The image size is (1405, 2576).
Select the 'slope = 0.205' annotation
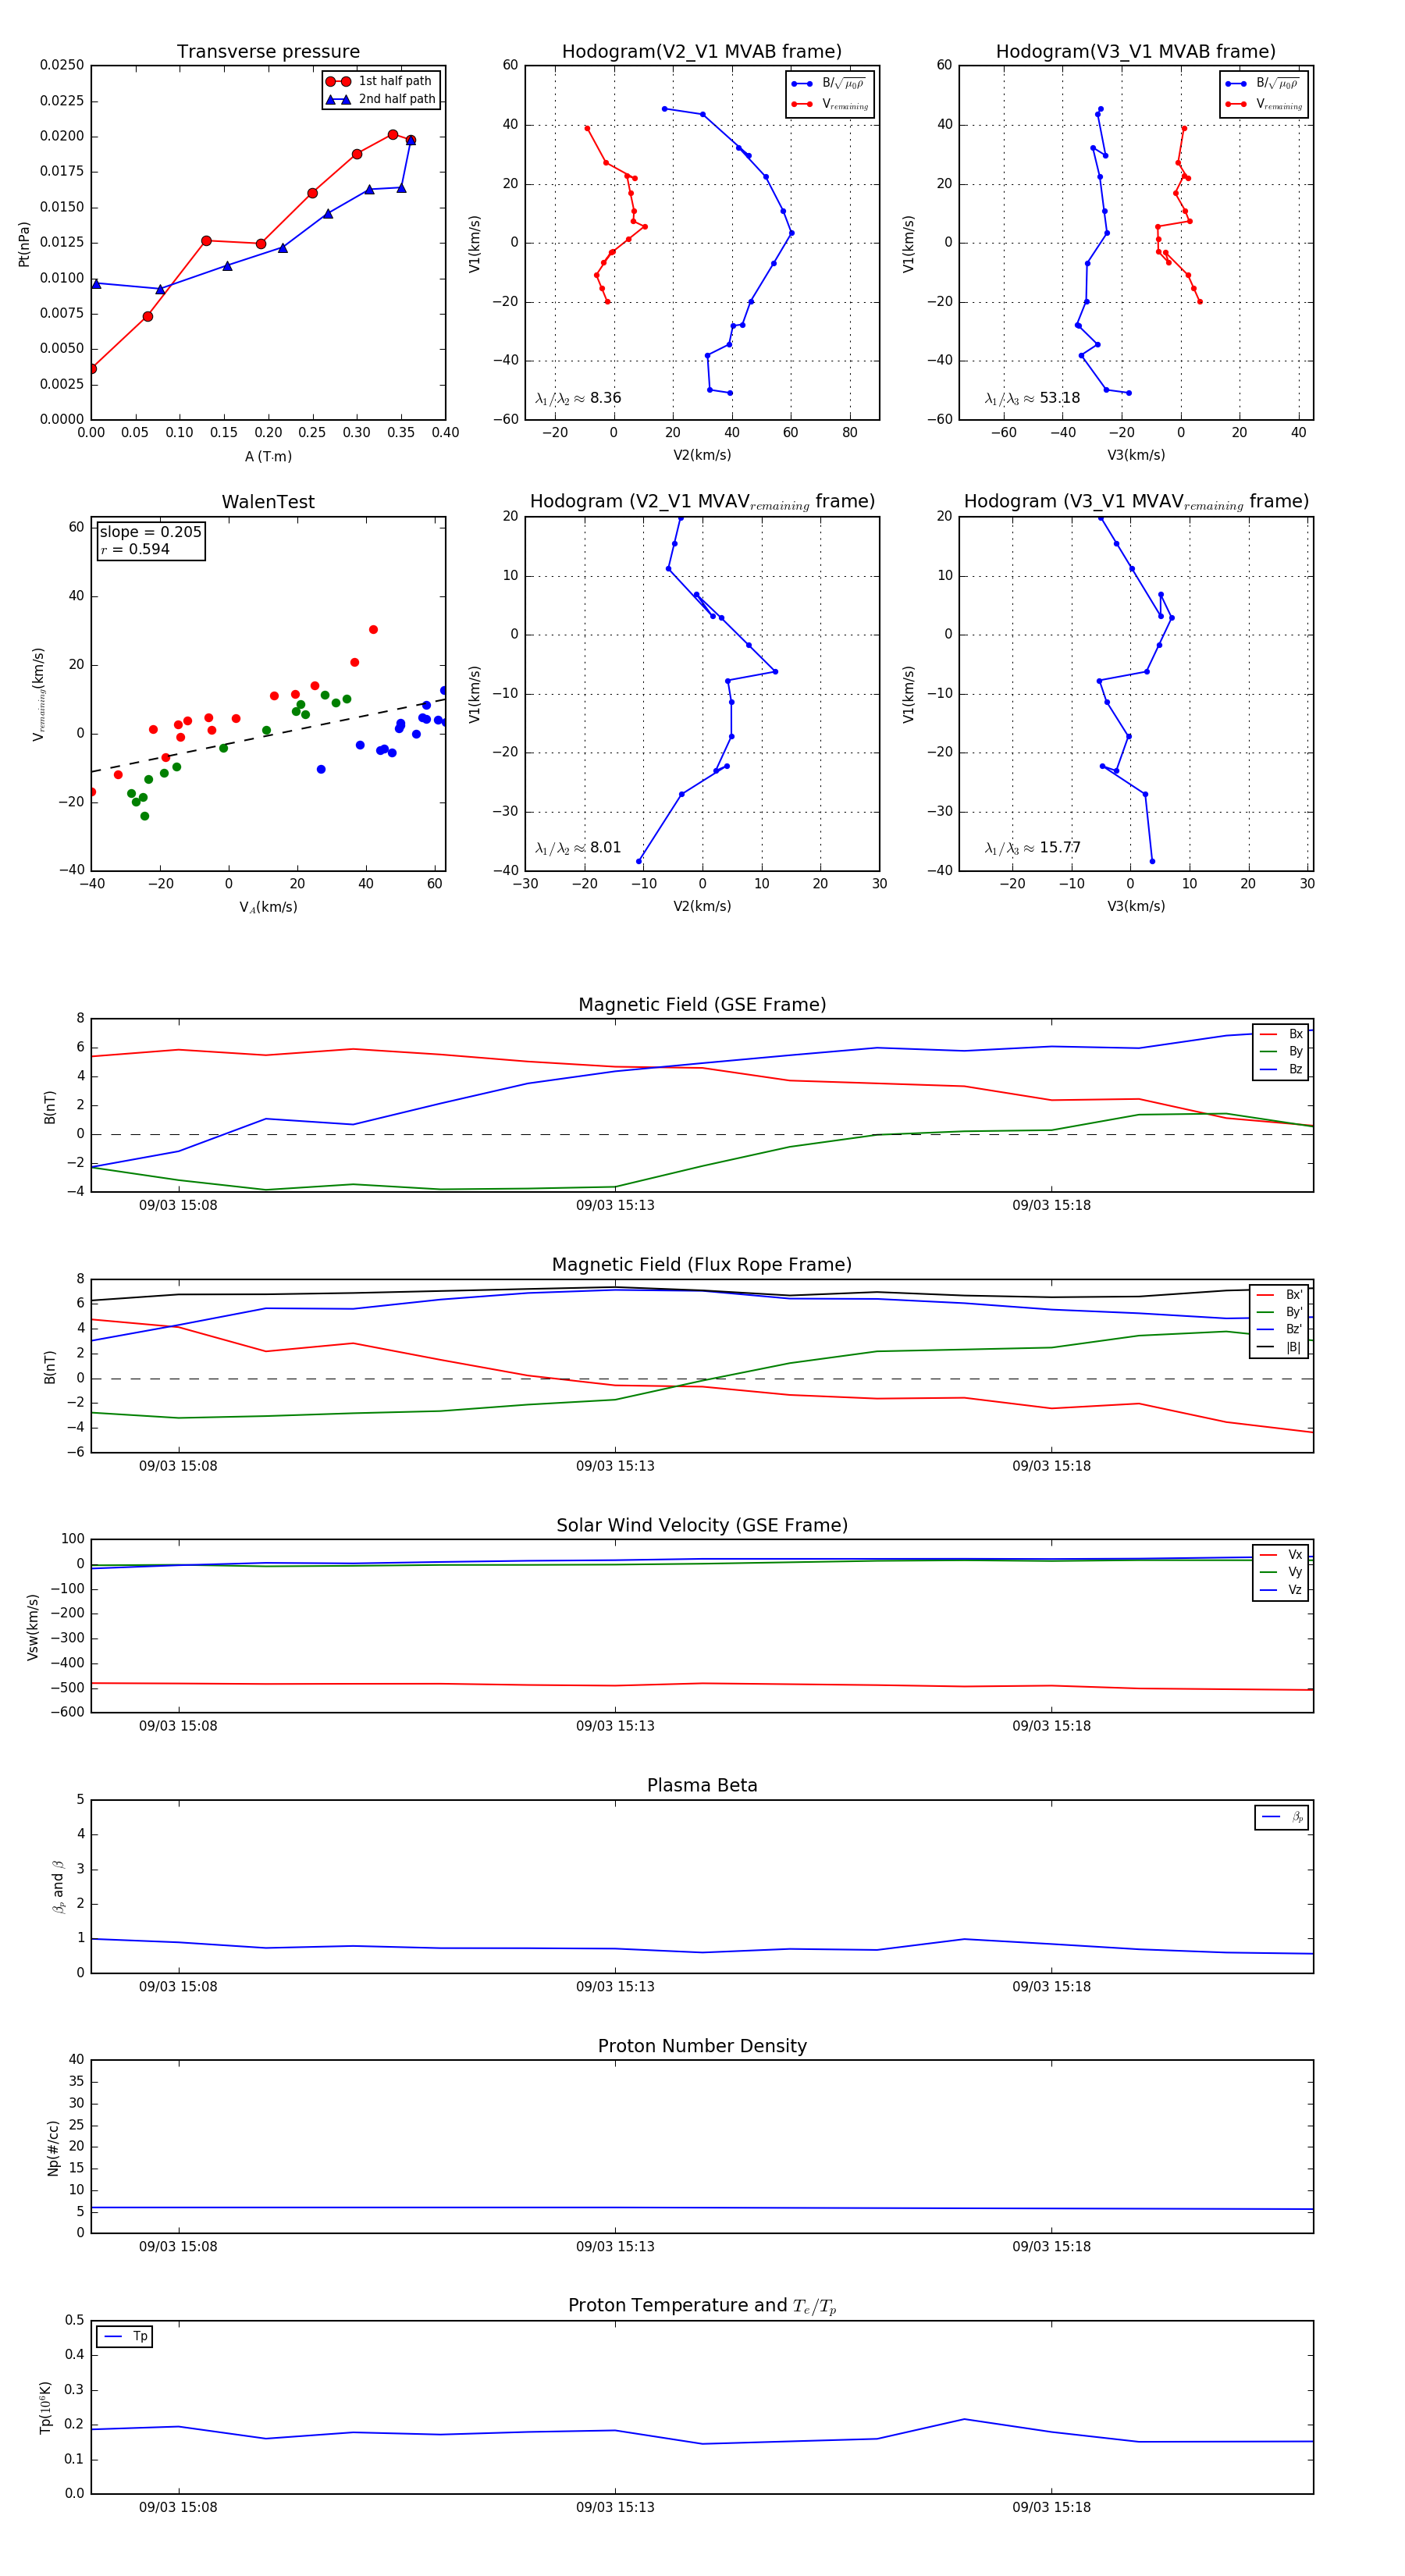[x=151, y=532]
